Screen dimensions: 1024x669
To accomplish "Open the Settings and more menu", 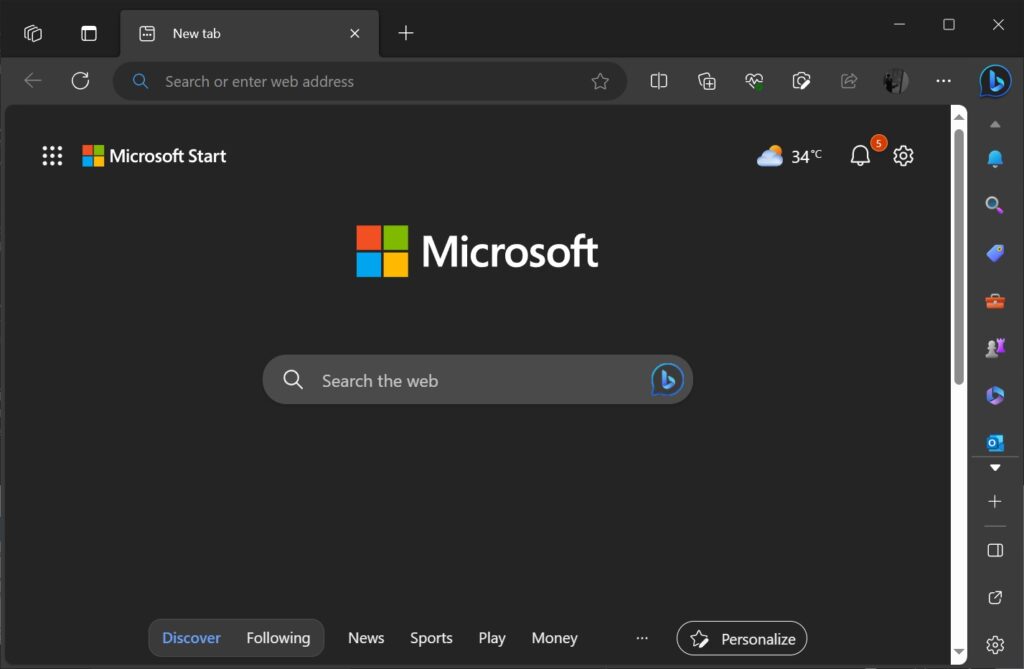I will tap(943, 81).
